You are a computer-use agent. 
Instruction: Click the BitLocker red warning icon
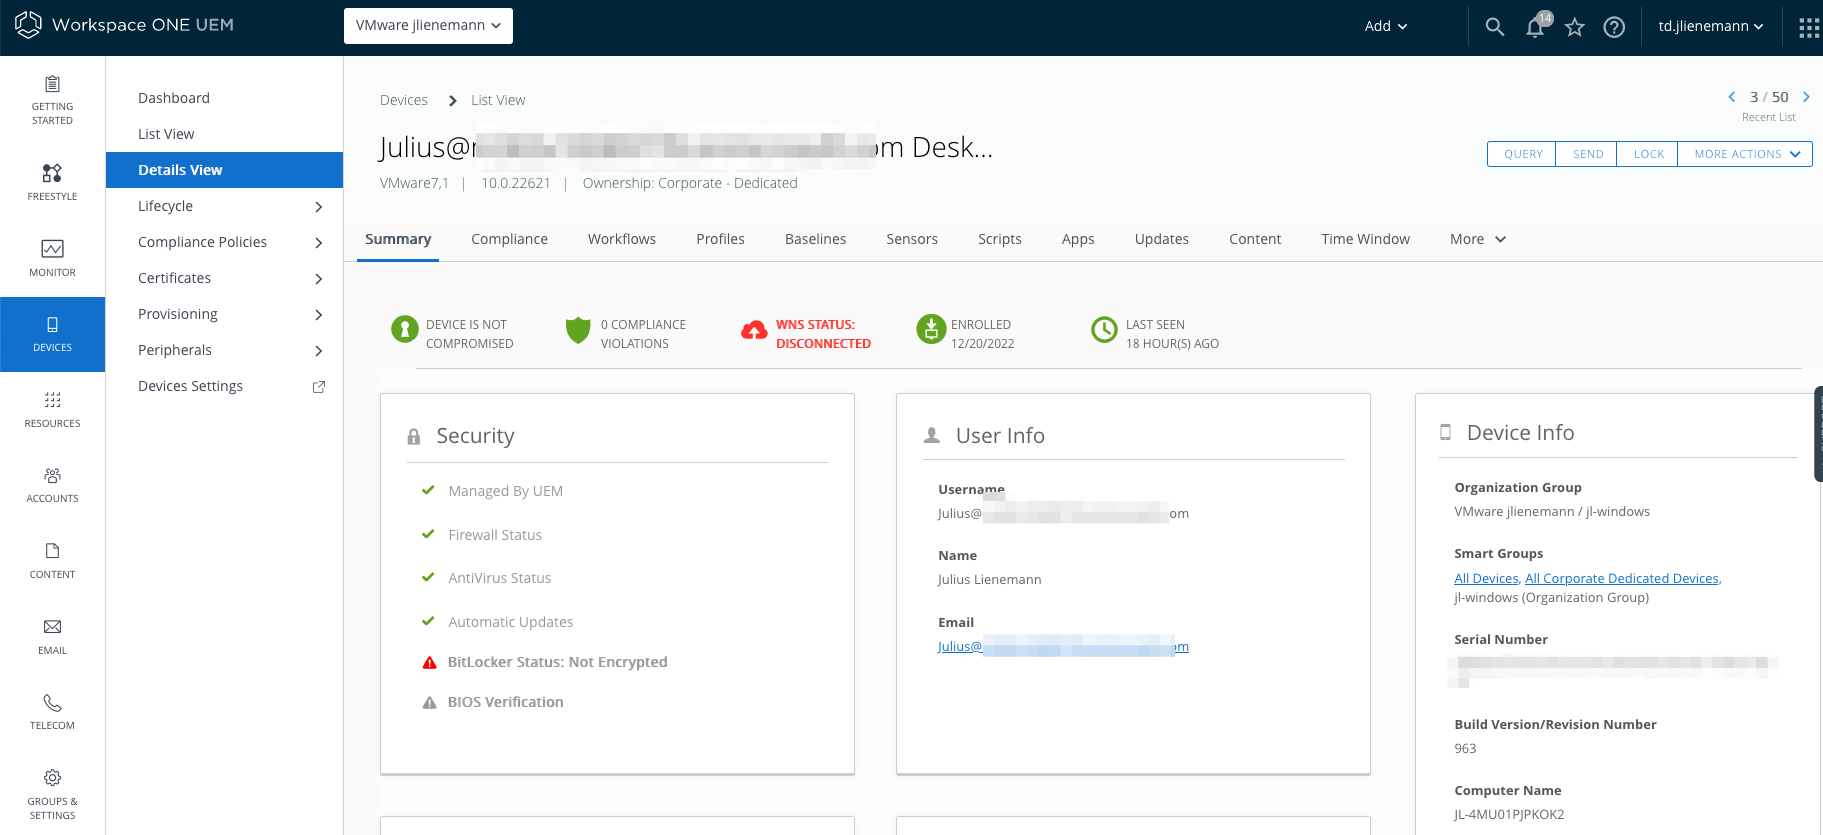pos(429,662)
